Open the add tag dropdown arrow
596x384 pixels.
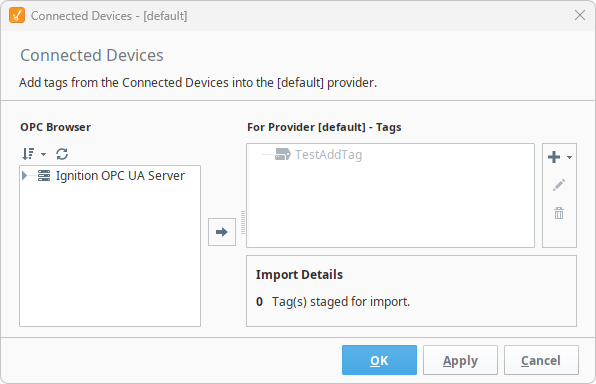pyautogui.click(x=569, y=157)
